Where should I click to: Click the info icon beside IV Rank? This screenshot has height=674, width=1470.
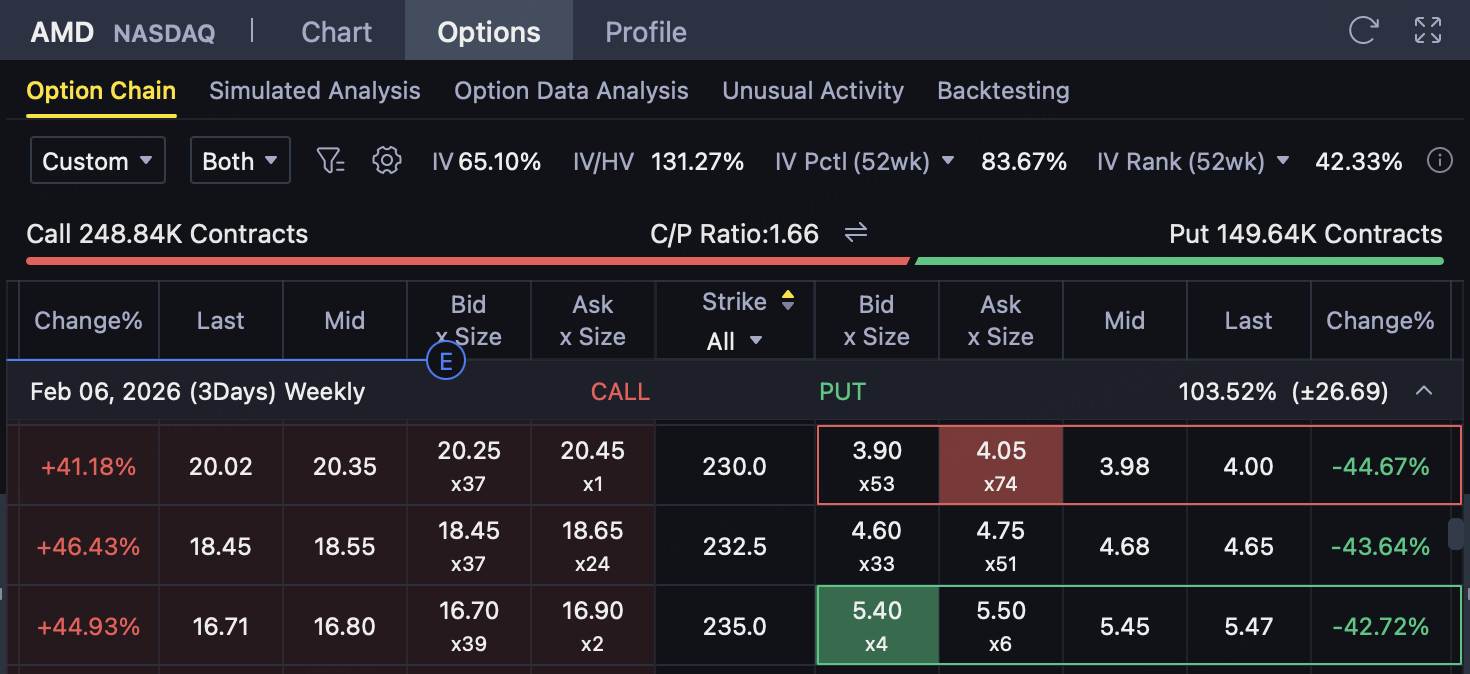point(1439,160)
